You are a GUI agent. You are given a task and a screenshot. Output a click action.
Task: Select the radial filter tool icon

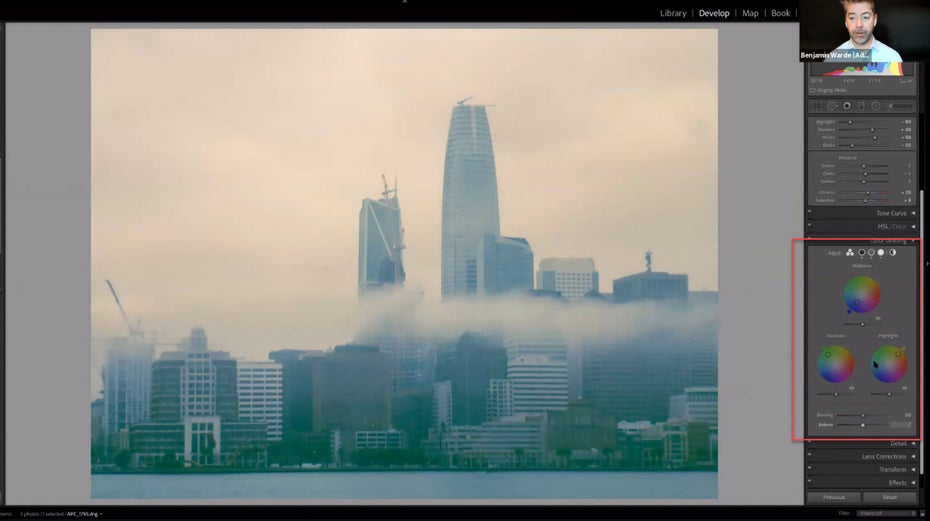875,106
